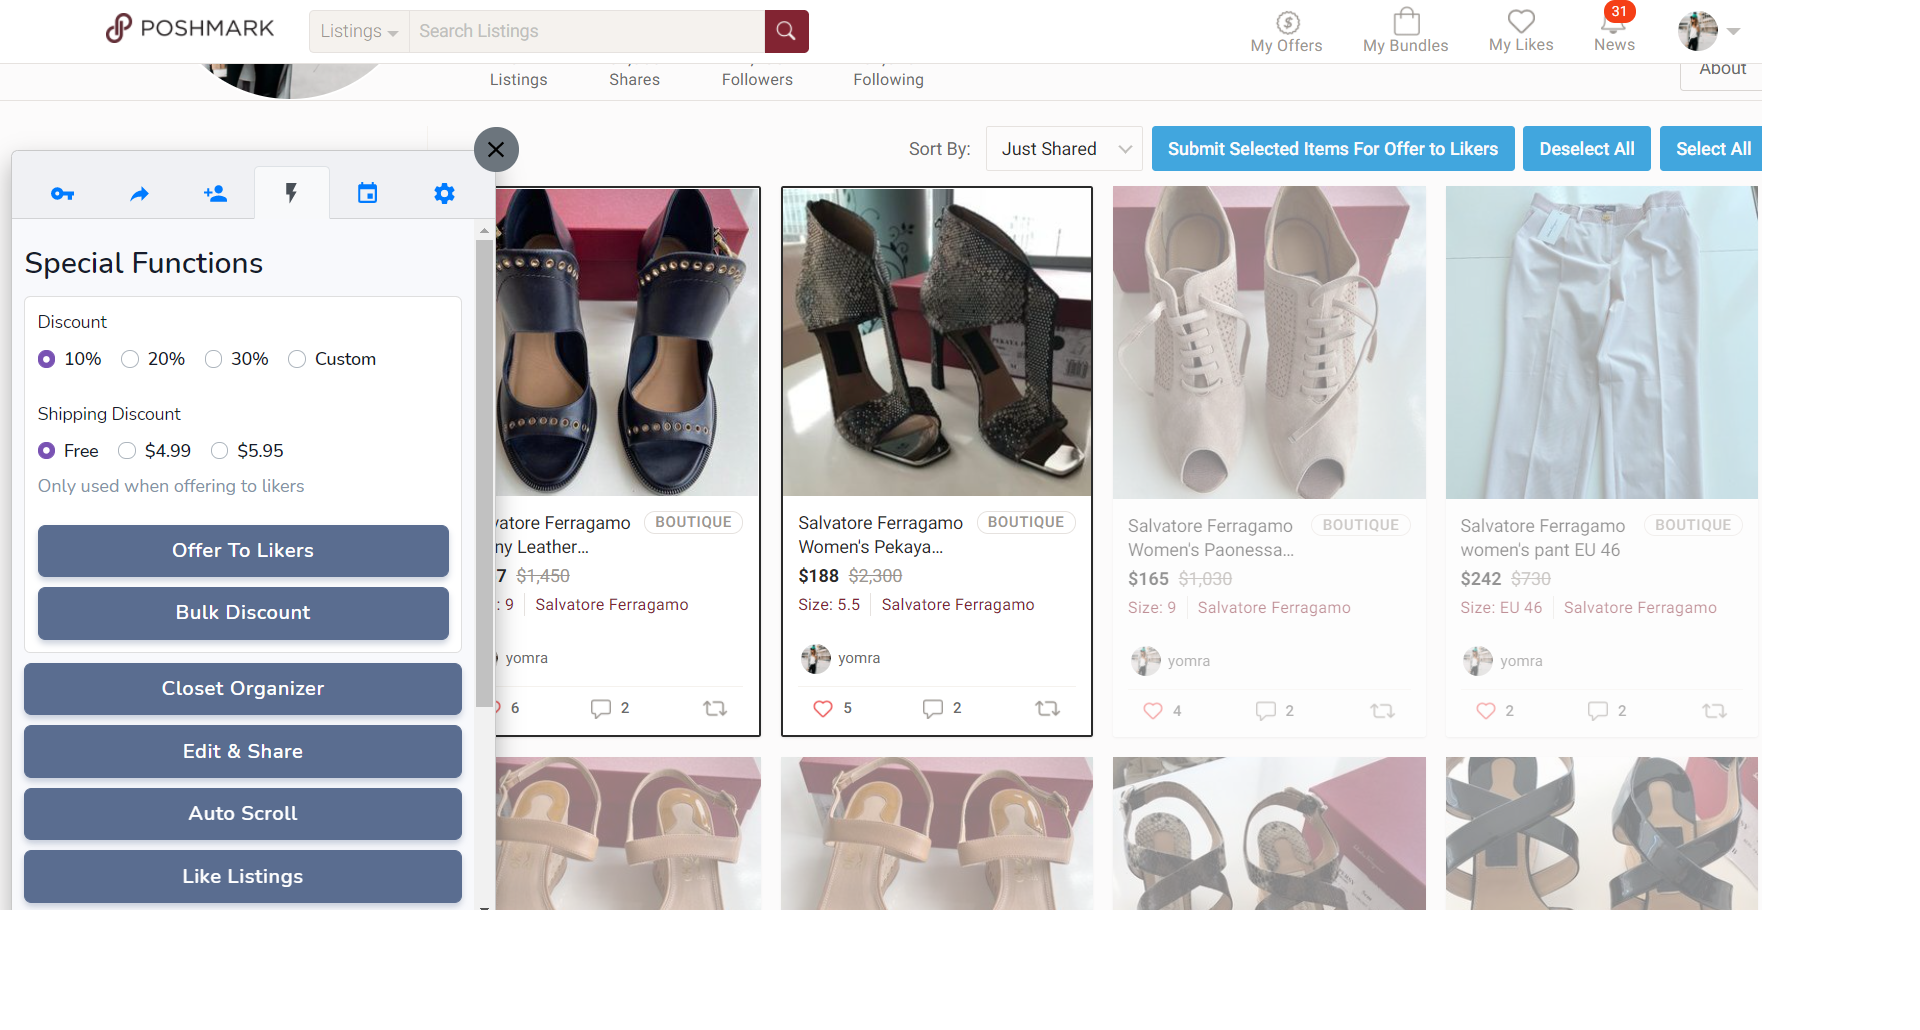
Task: Choose $5.95 shipping discount
Action: click(x=220, y=451)
